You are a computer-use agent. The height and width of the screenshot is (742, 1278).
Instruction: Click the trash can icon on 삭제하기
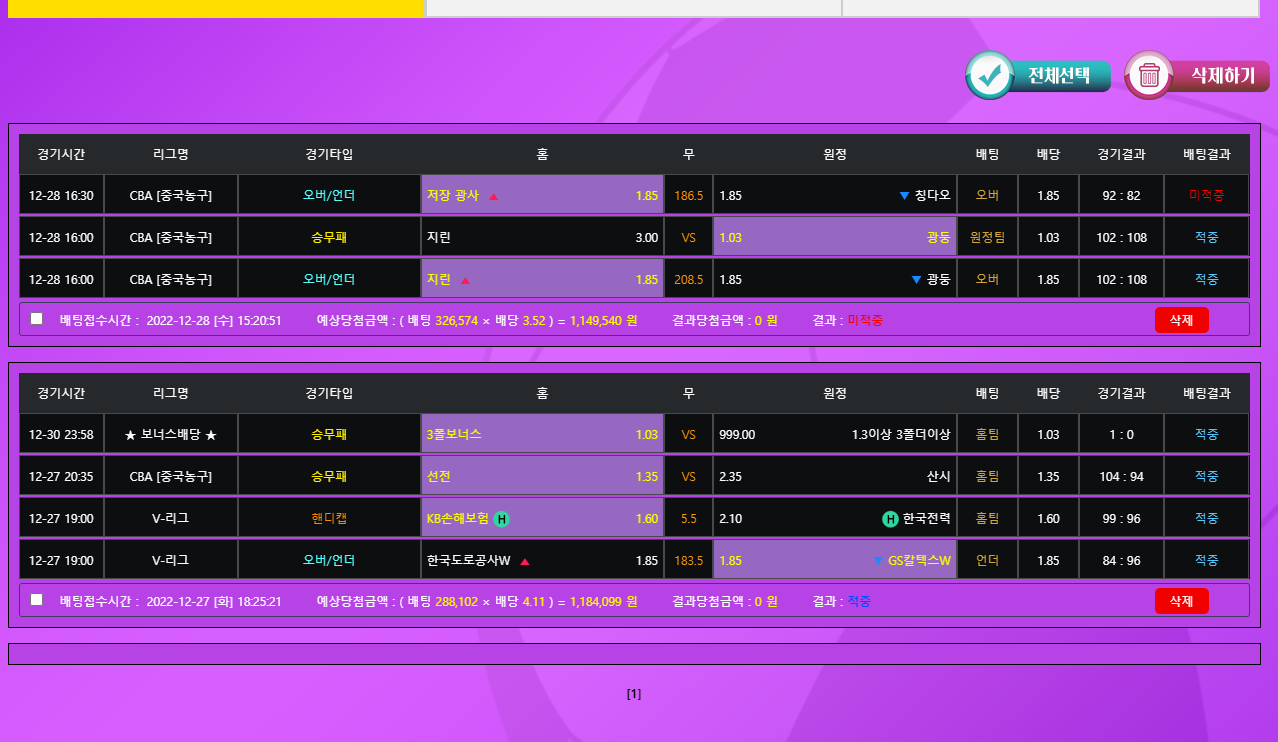[x=1149, y=75]
